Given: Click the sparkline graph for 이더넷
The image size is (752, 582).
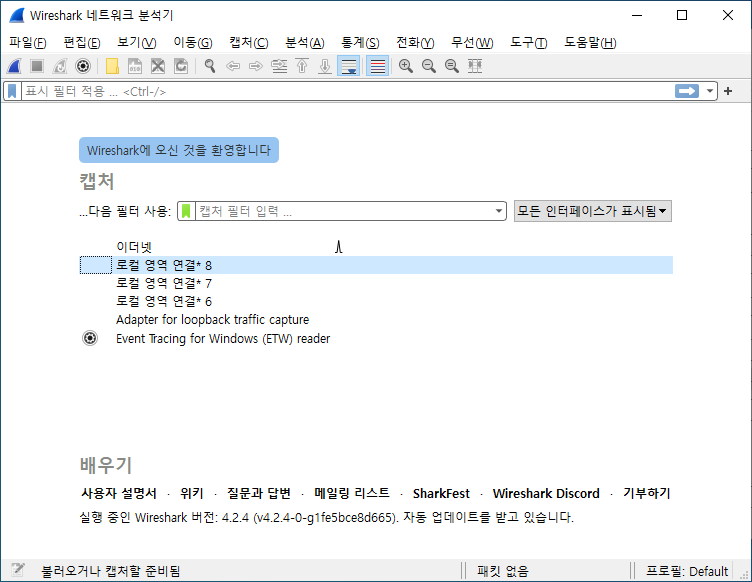Looking at the screenshot, I should [x=339, y=247].
